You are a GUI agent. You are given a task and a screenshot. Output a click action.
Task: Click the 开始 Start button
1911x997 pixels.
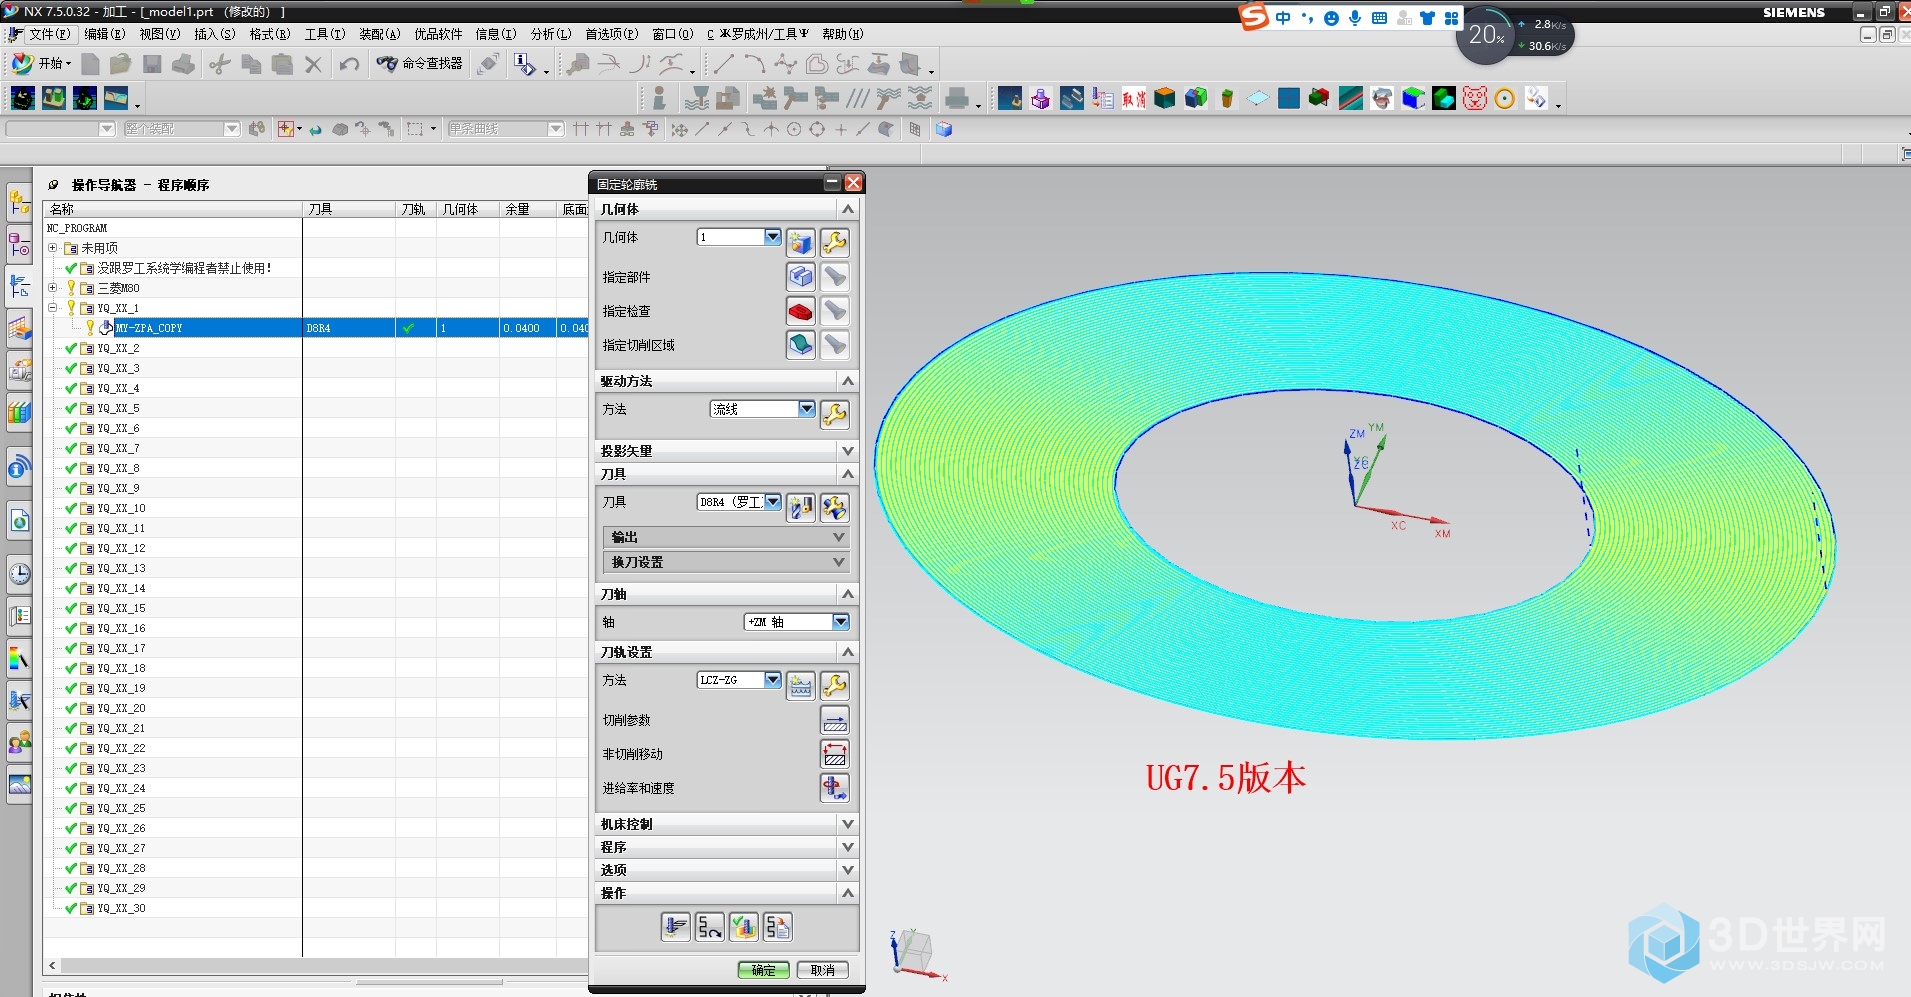pos(41,63)
